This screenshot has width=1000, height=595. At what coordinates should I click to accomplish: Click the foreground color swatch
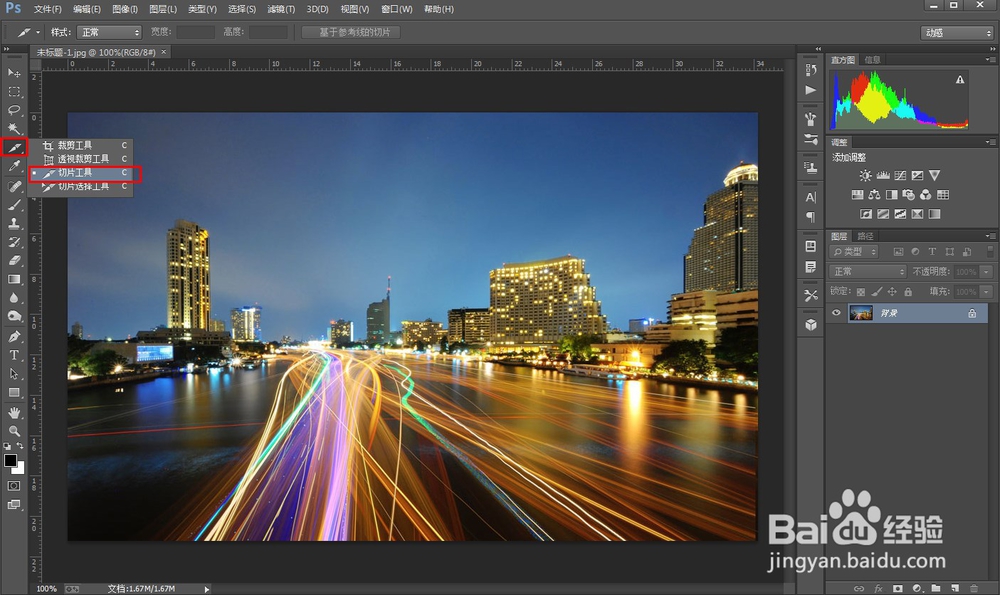(10, 460)
